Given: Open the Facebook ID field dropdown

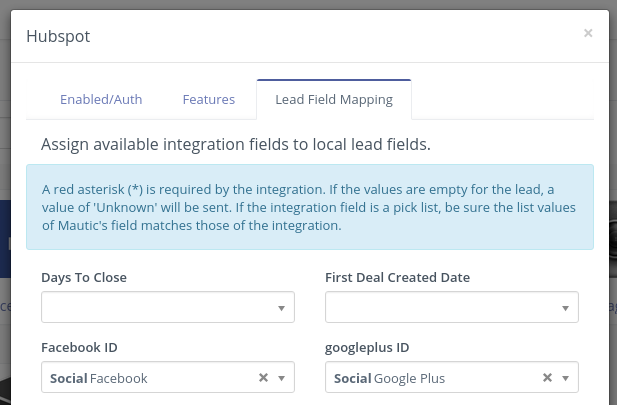Looking at the screenshot, I should [168, 377].
